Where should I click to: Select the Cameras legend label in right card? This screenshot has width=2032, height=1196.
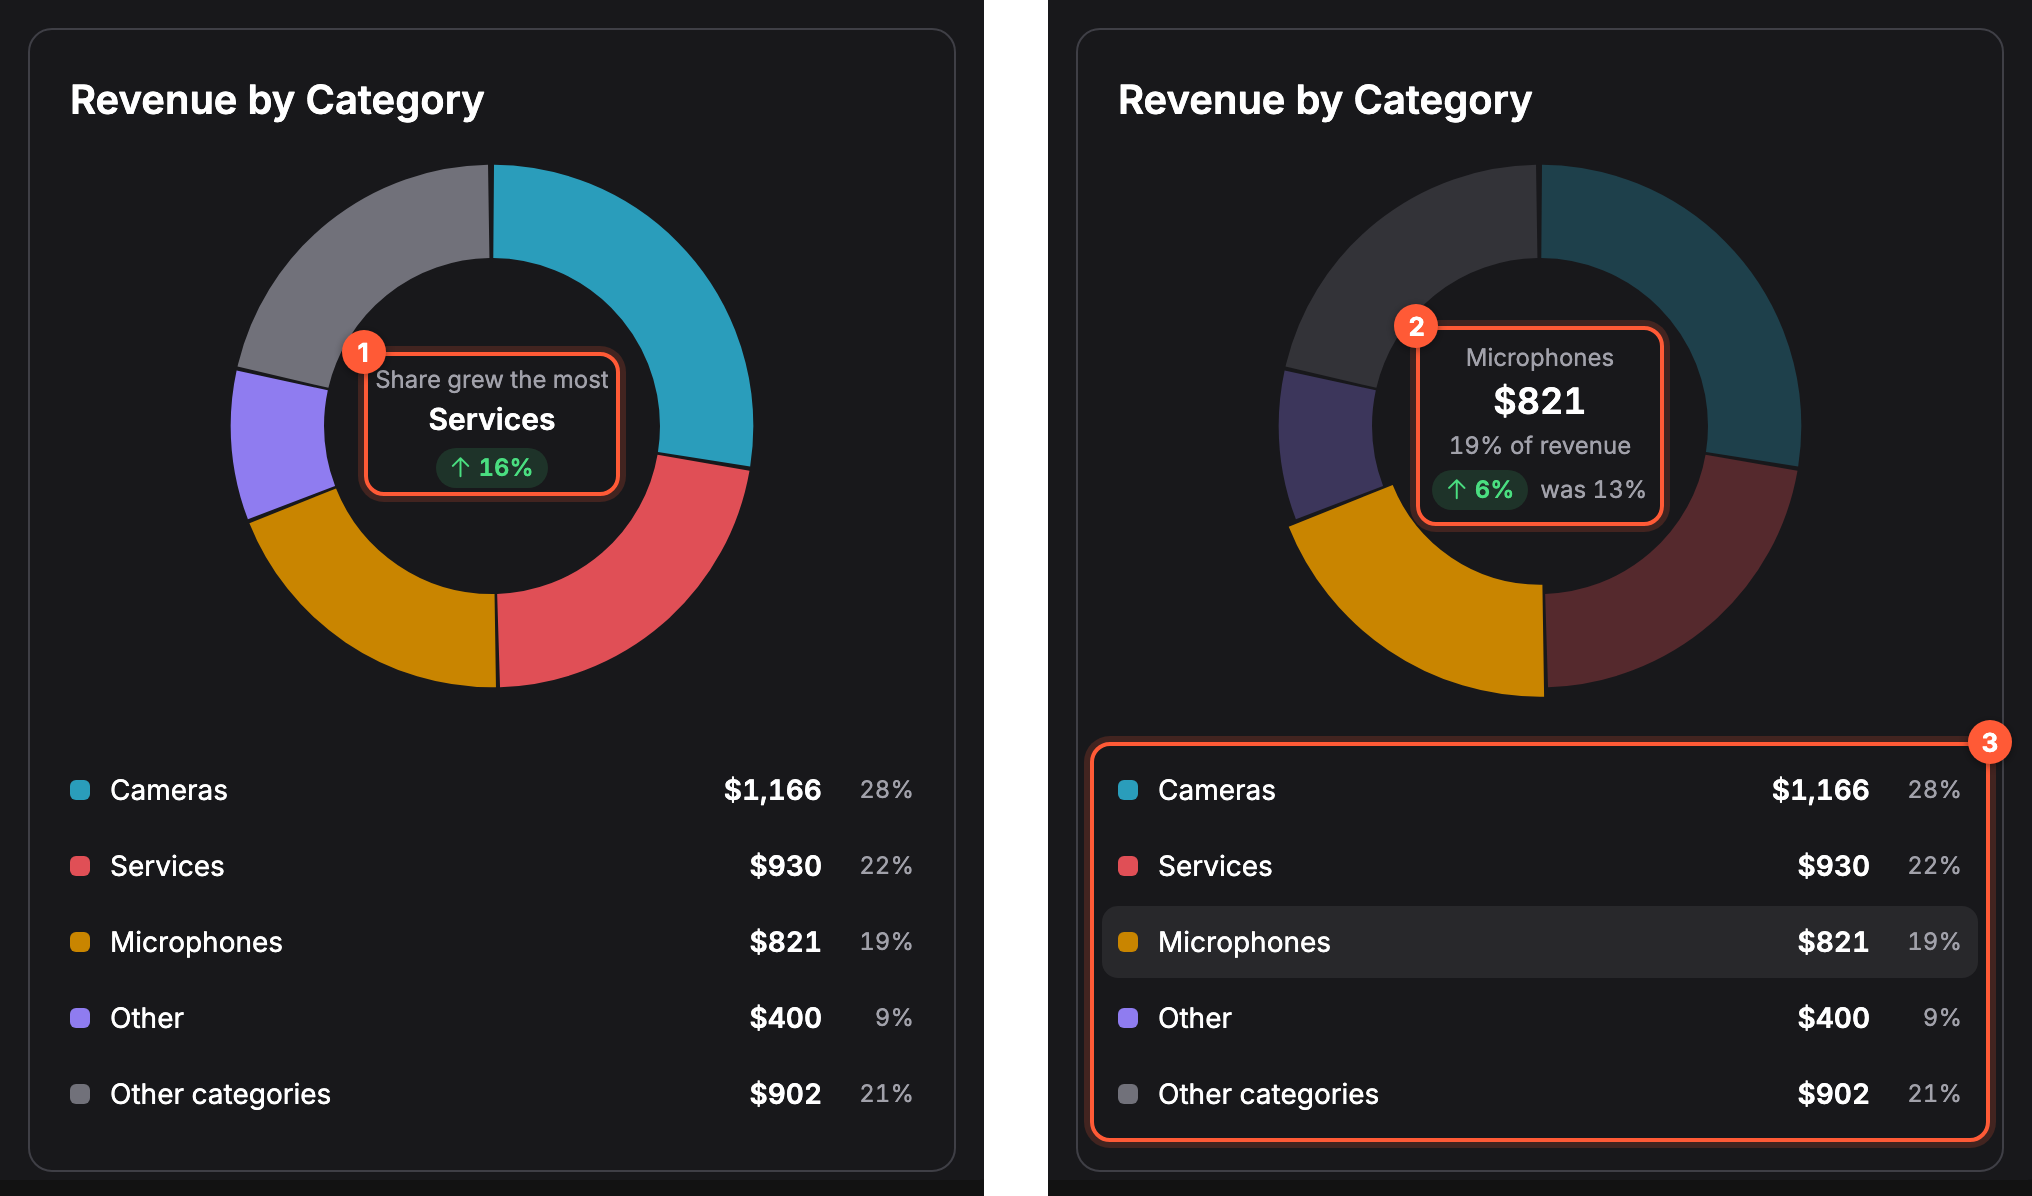(x=1217, y=790)
